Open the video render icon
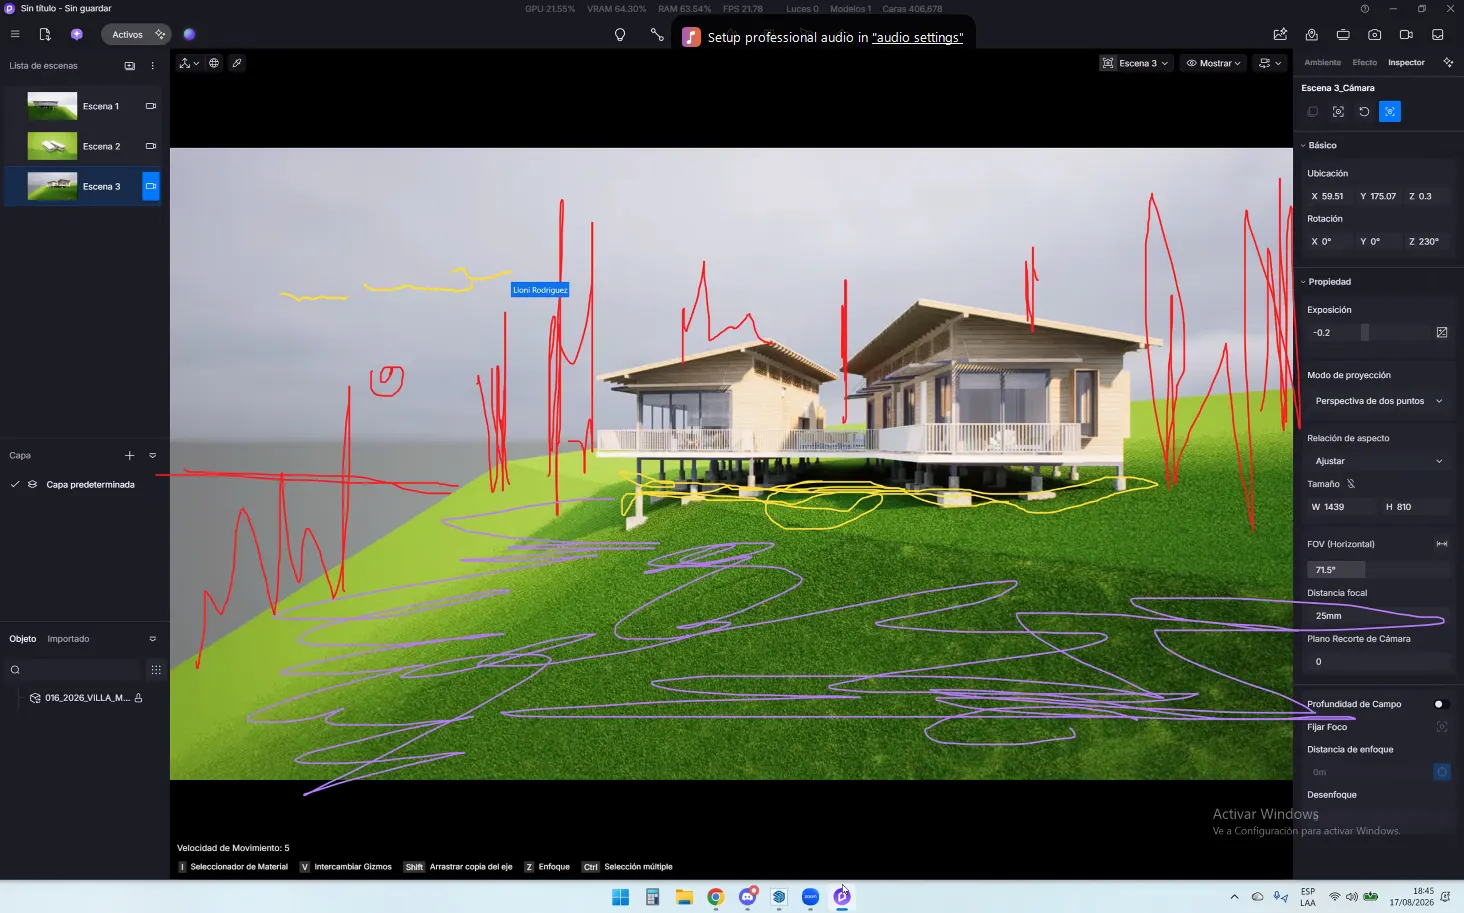 1406,34
